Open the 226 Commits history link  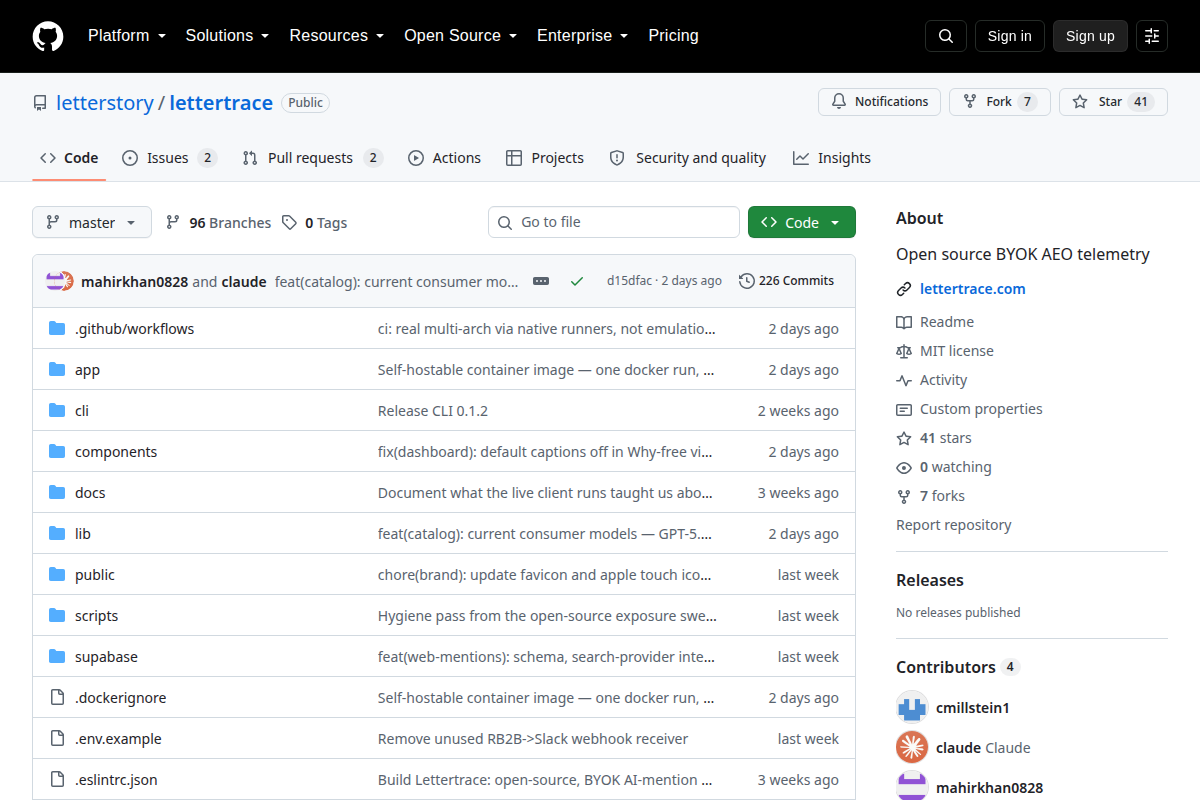(786, 281)
